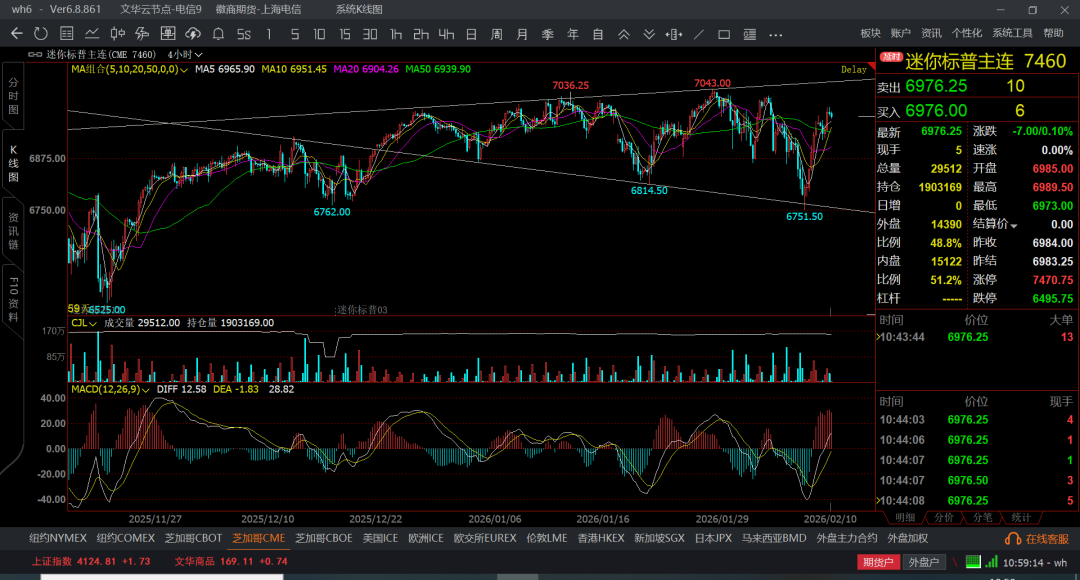Toggle the chain link icon beside contract name
1080x580 pixels.
[36, 54]
